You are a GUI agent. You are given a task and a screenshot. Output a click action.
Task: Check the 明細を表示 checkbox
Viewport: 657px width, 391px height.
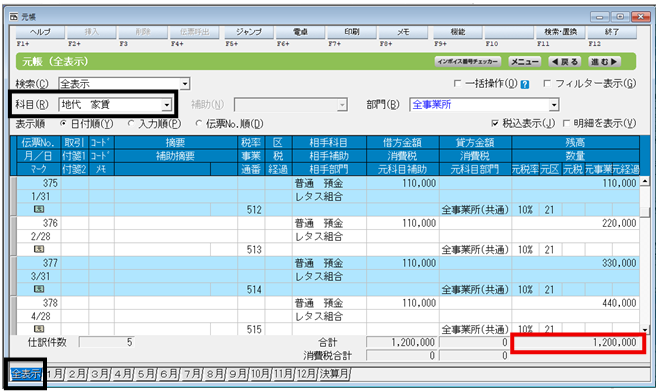coord(566,123)
